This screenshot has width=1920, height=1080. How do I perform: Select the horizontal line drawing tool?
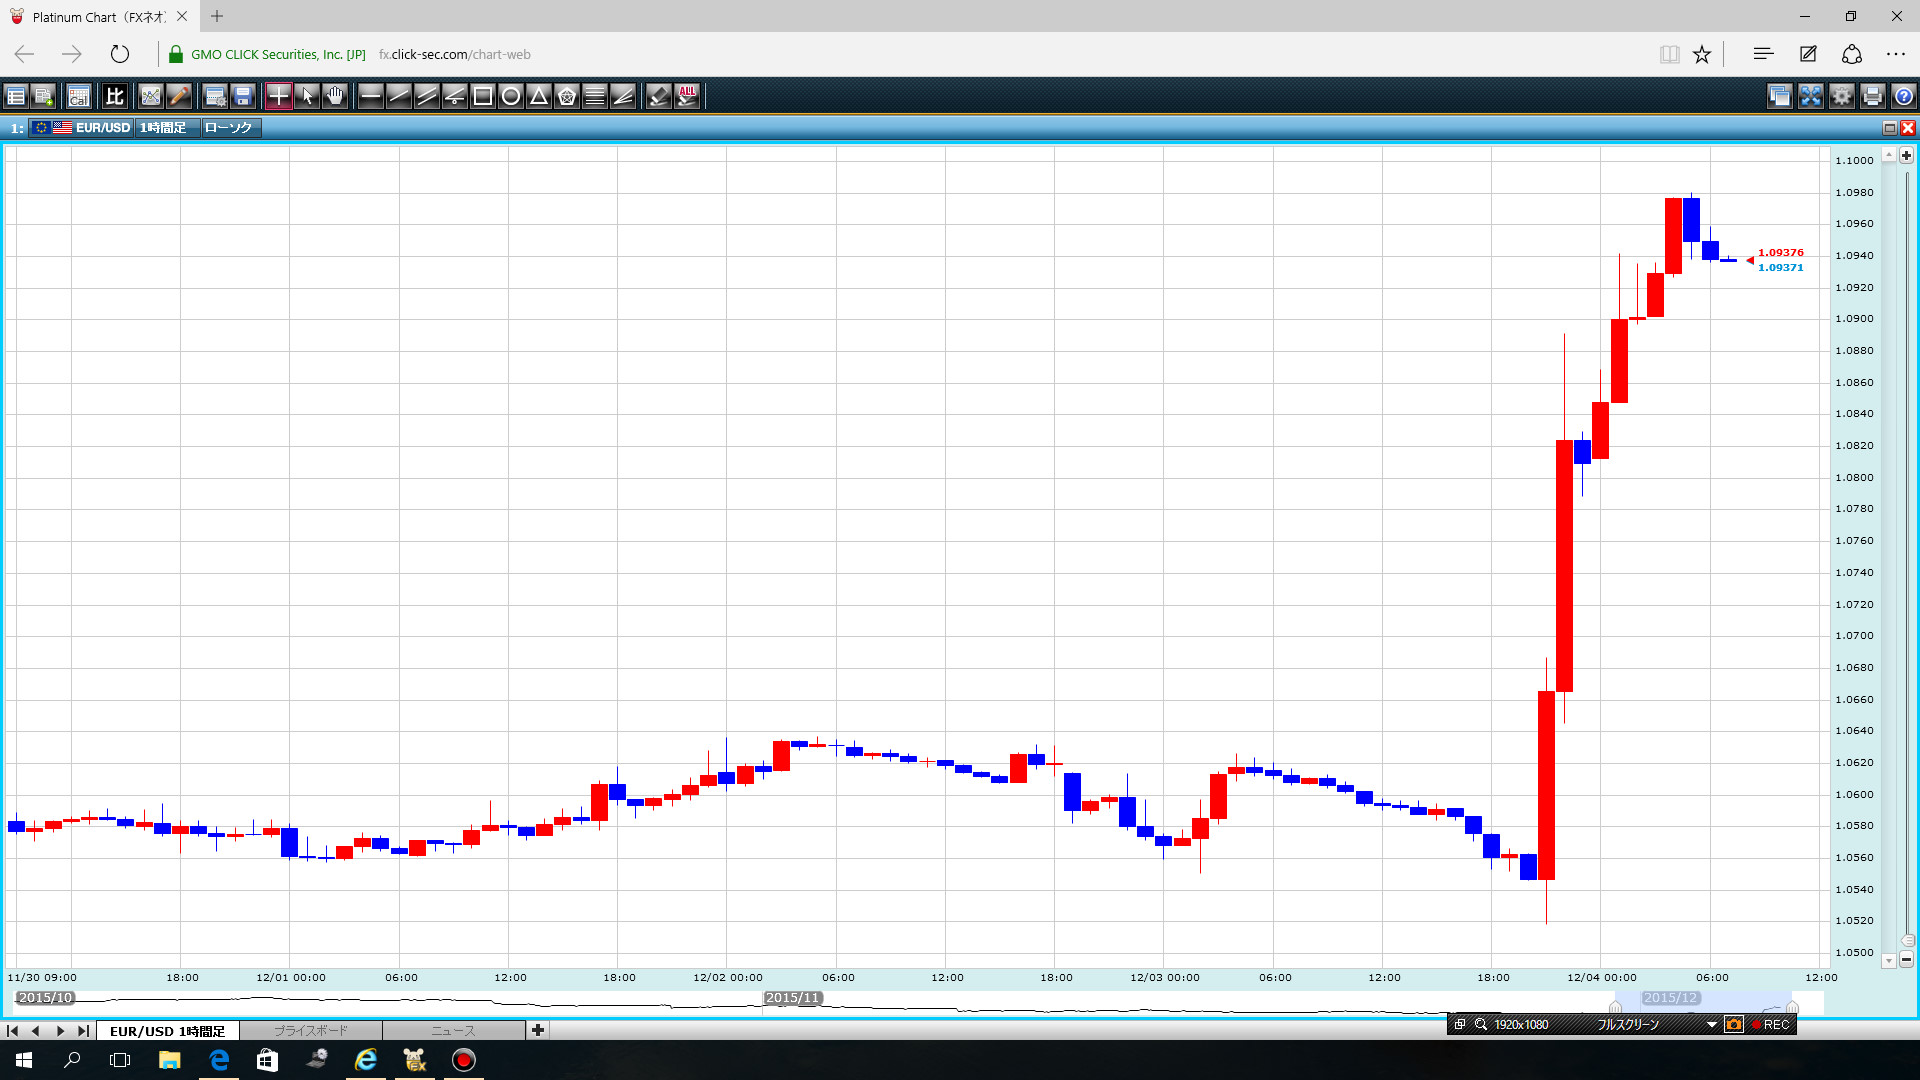pyautogui.click(x=370, y=96)
